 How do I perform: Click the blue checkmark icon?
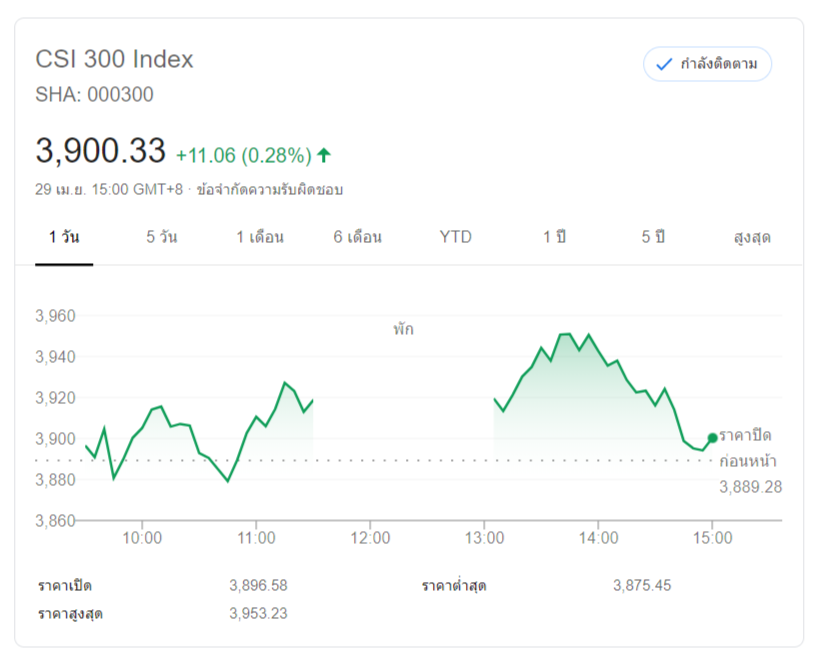coord(663,65)
